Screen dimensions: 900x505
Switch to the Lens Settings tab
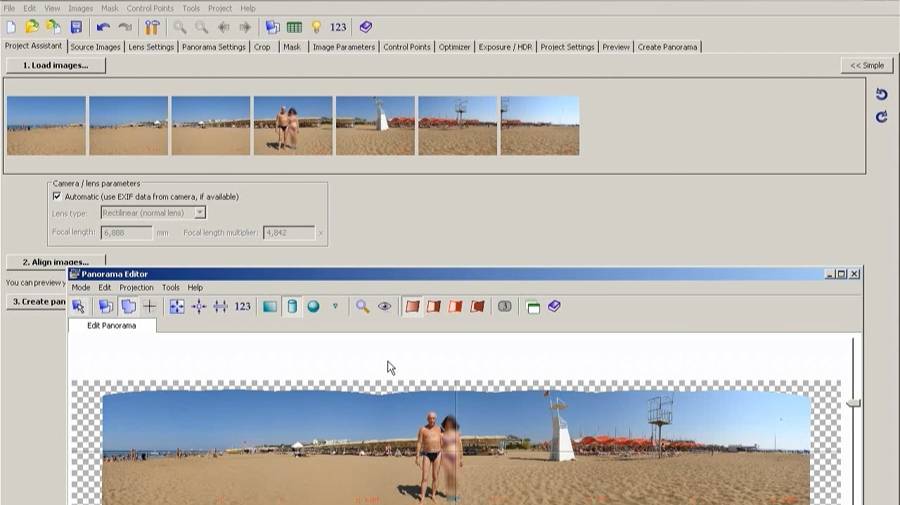151,47
